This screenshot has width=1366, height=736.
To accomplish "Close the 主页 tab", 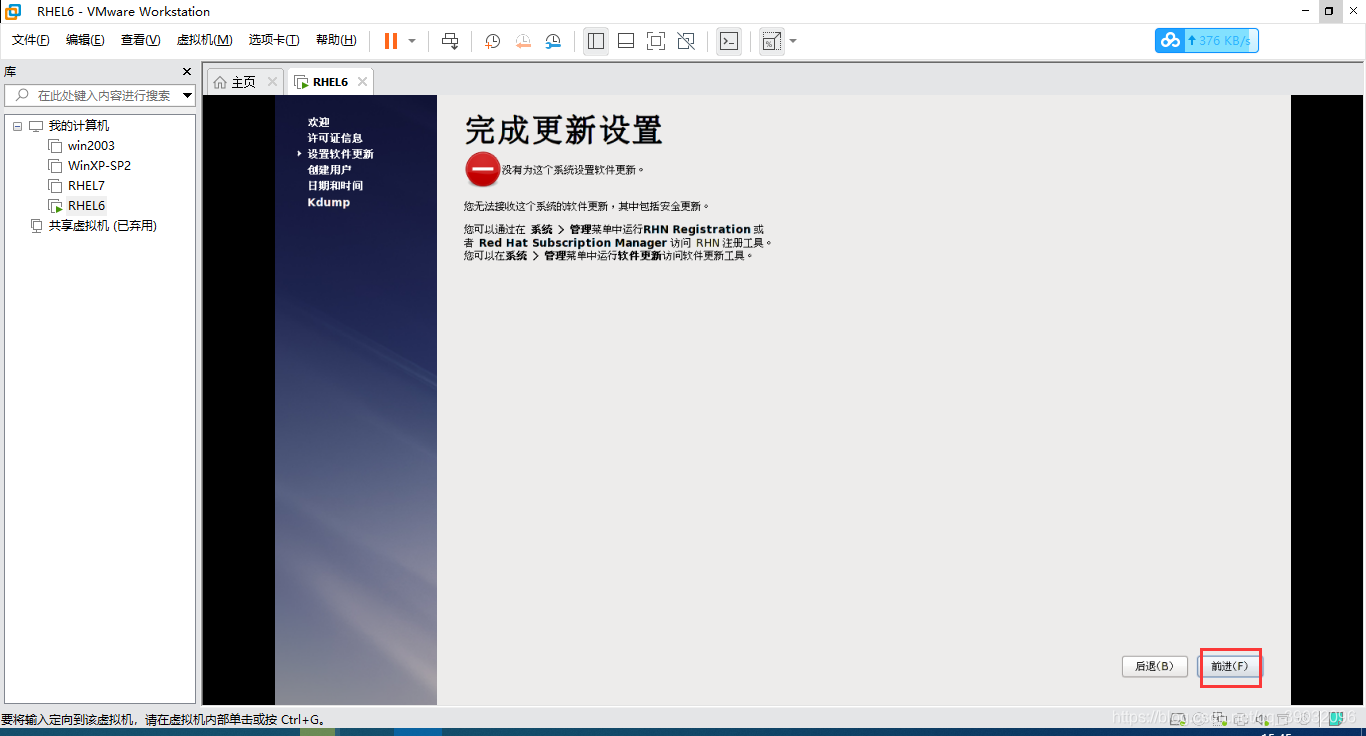I will point(272,82).
